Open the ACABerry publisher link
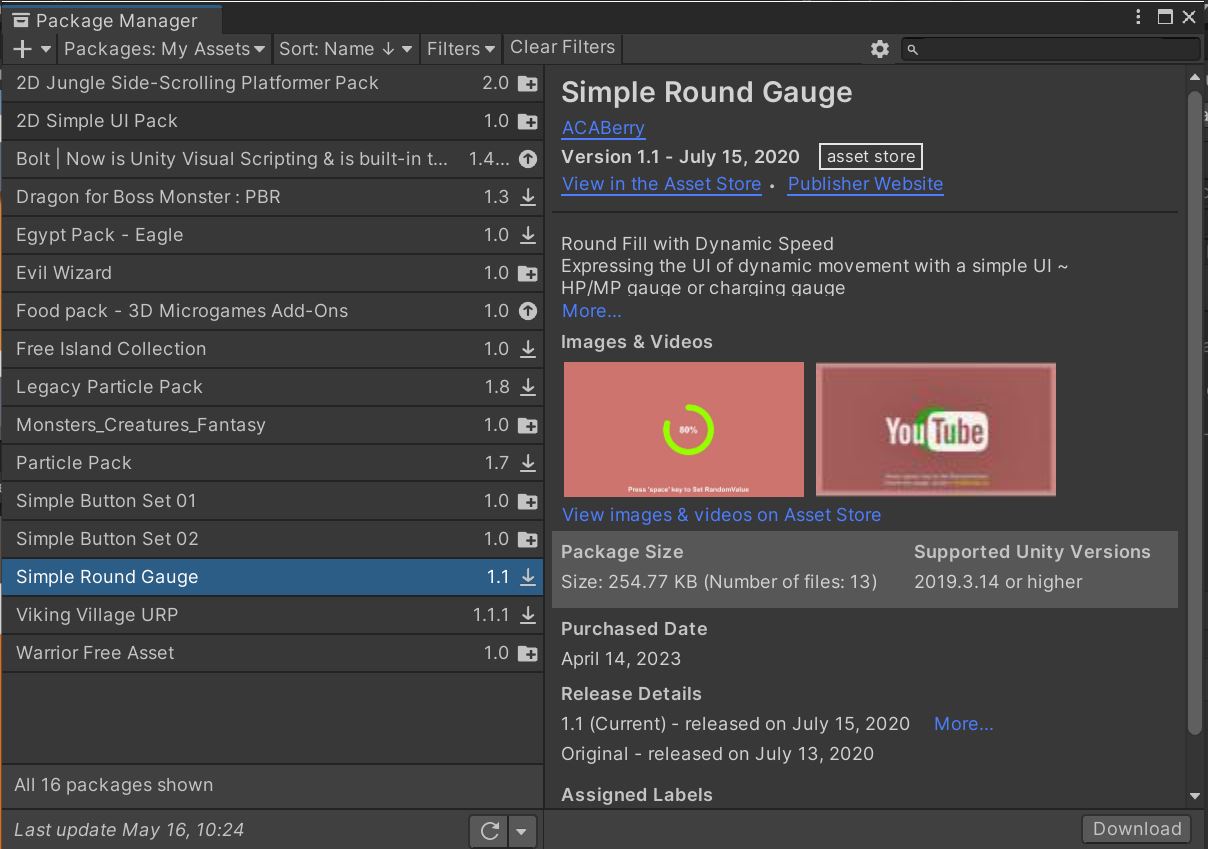This screenshot has height=849, width=1208. (603, 128)
